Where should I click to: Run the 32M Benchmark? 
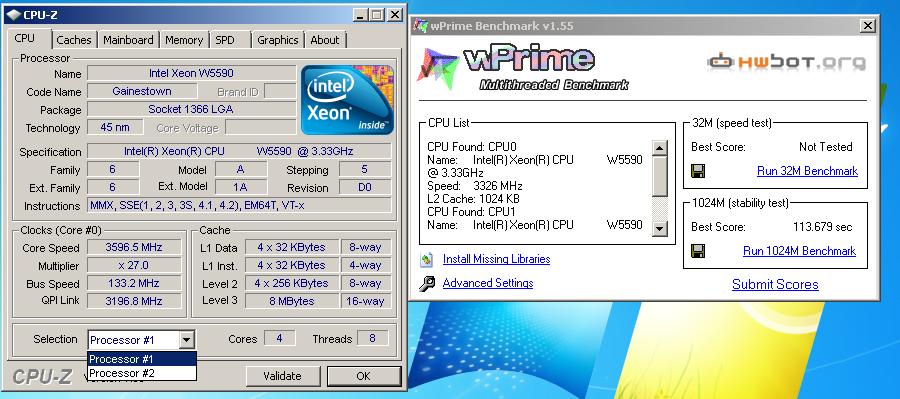coord(807,171)
